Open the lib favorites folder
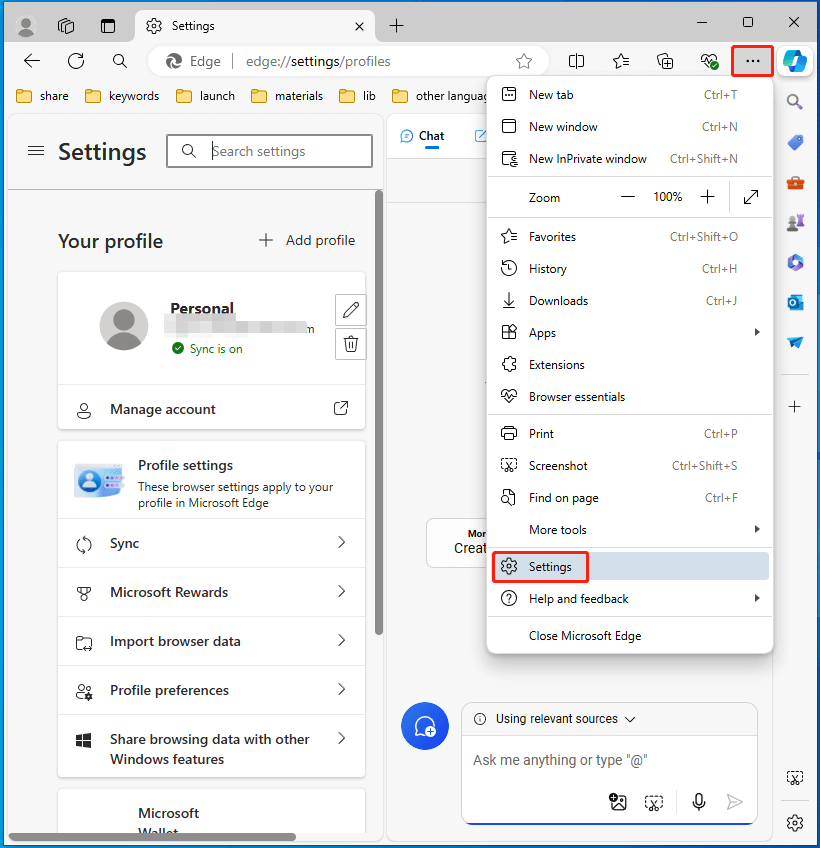The width and height of the screenshot is (820, 848). pos(357,96)
